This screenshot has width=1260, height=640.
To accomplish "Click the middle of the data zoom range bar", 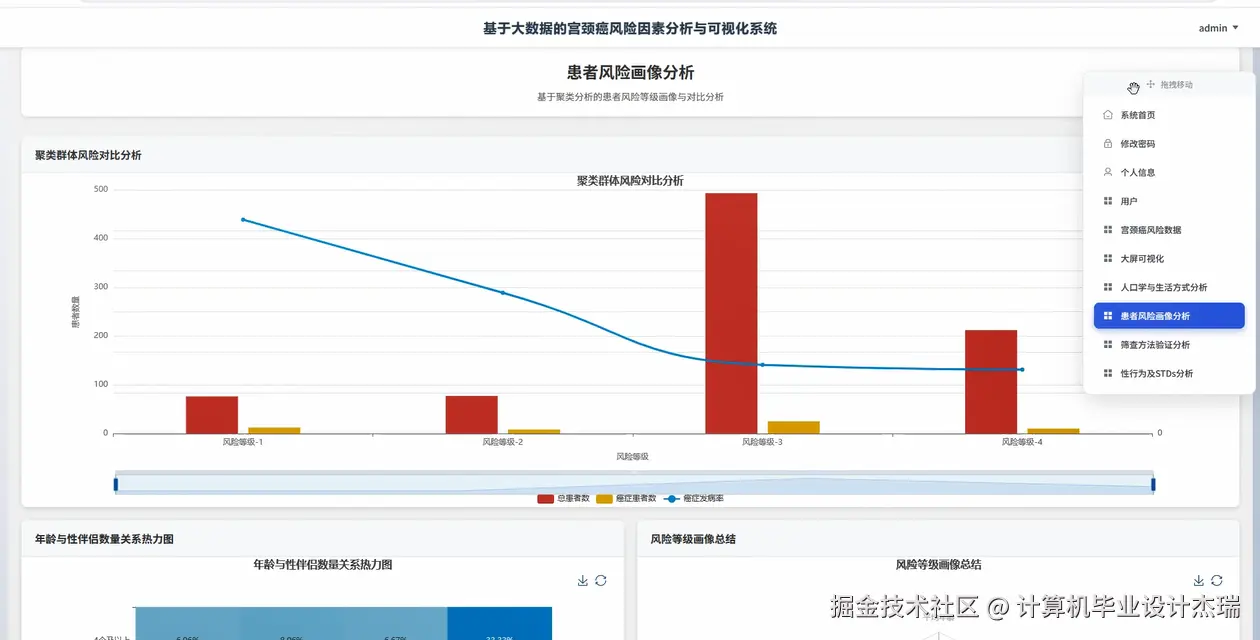I will [x=635, y=484].
